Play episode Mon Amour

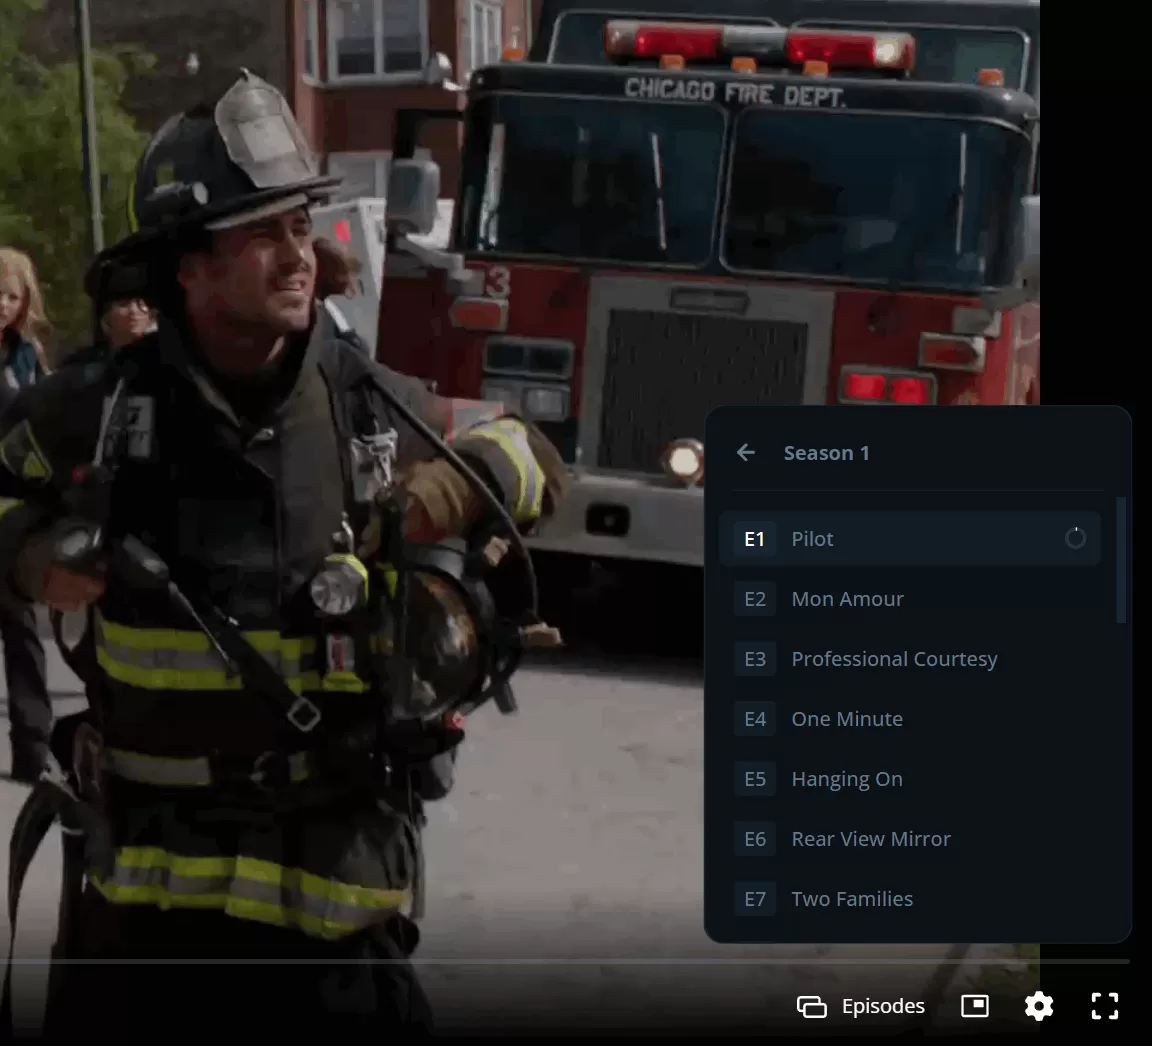pyautogui.click(x=847, y=599)
